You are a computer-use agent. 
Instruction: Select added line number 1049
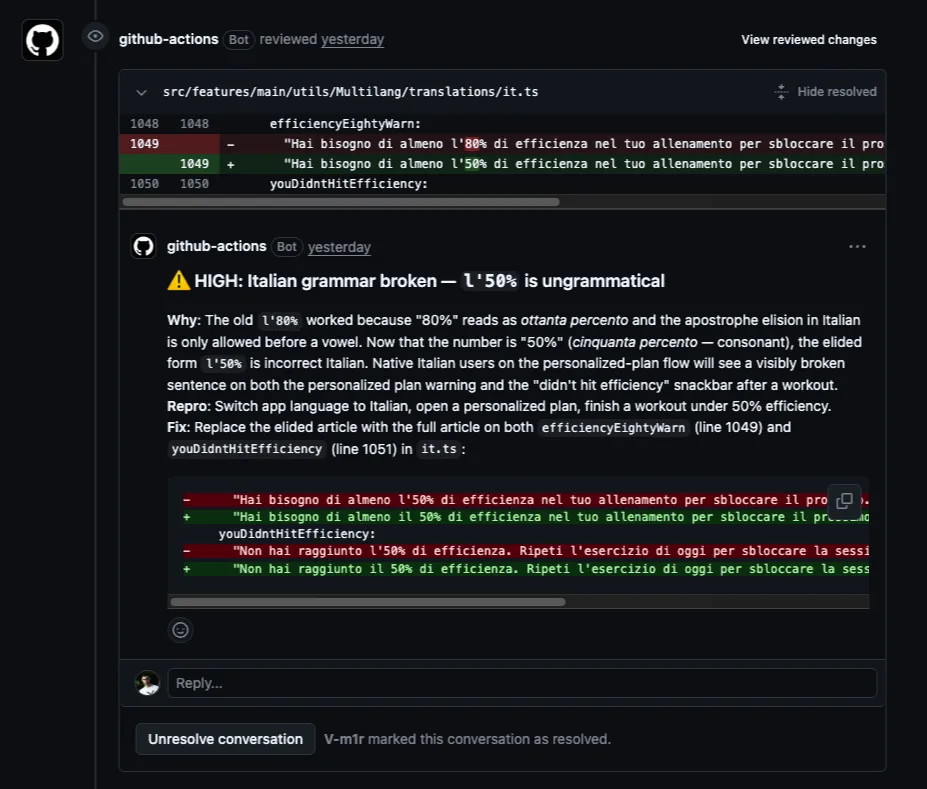[194, 164]
